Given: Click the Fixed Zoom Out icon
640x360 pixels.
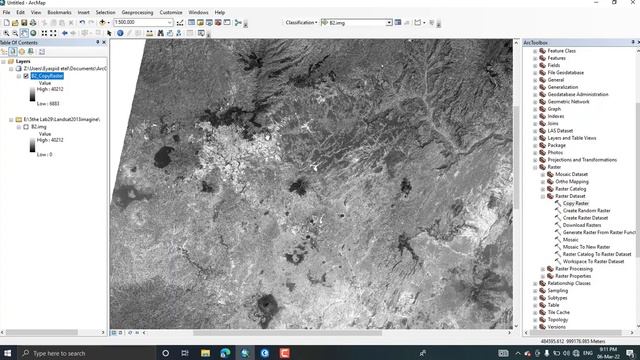Looking at the screenshot, I should (x=53, y=33).
